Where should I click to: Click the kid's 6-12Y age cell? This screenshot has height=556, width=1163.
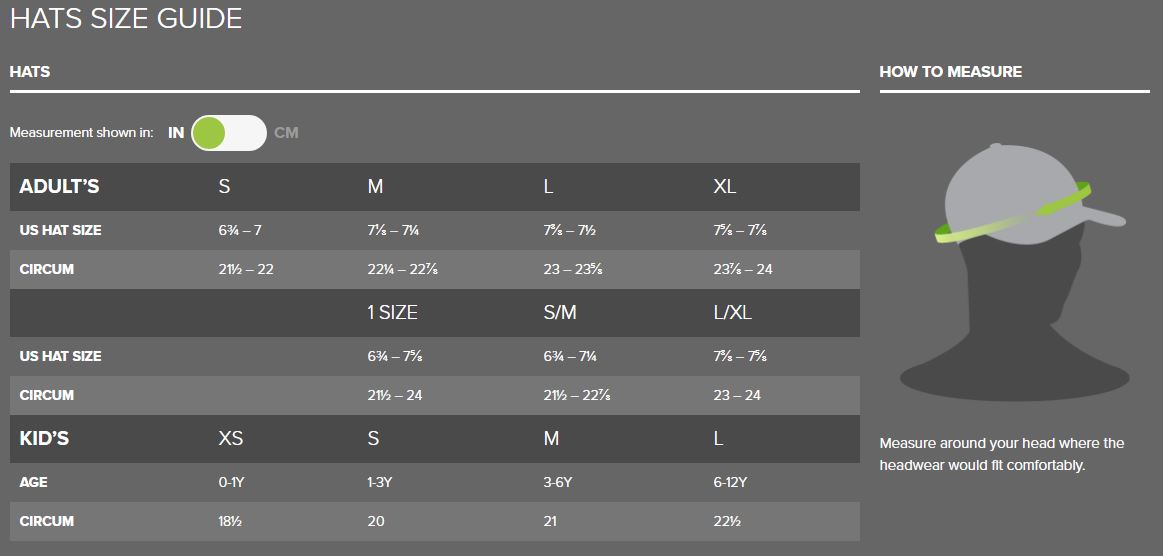pyautogui.click(x=730, y=482)
